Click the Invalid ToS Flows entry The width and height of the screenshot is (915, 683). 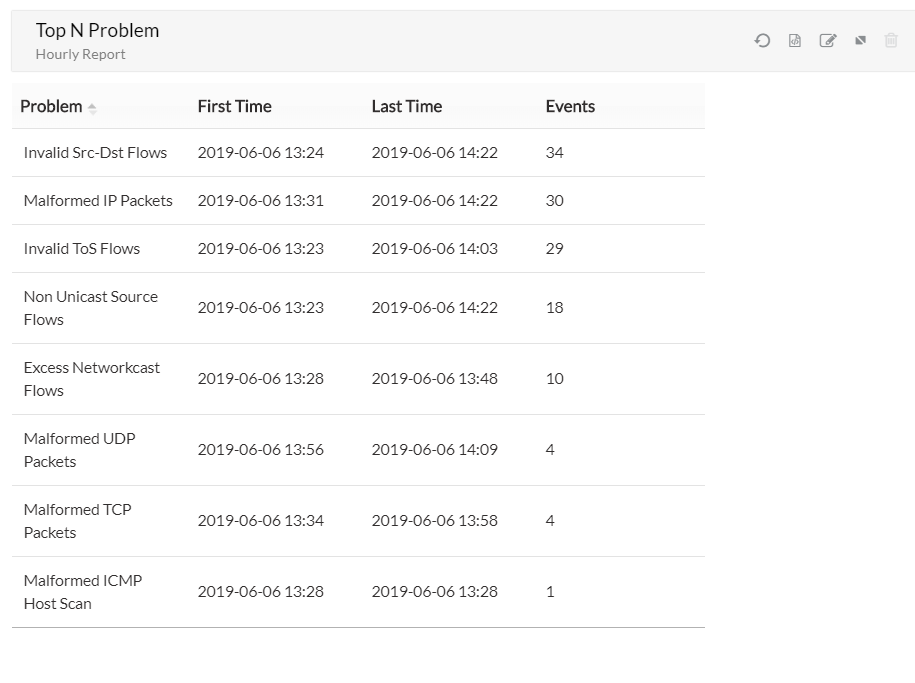pos(82,249)
